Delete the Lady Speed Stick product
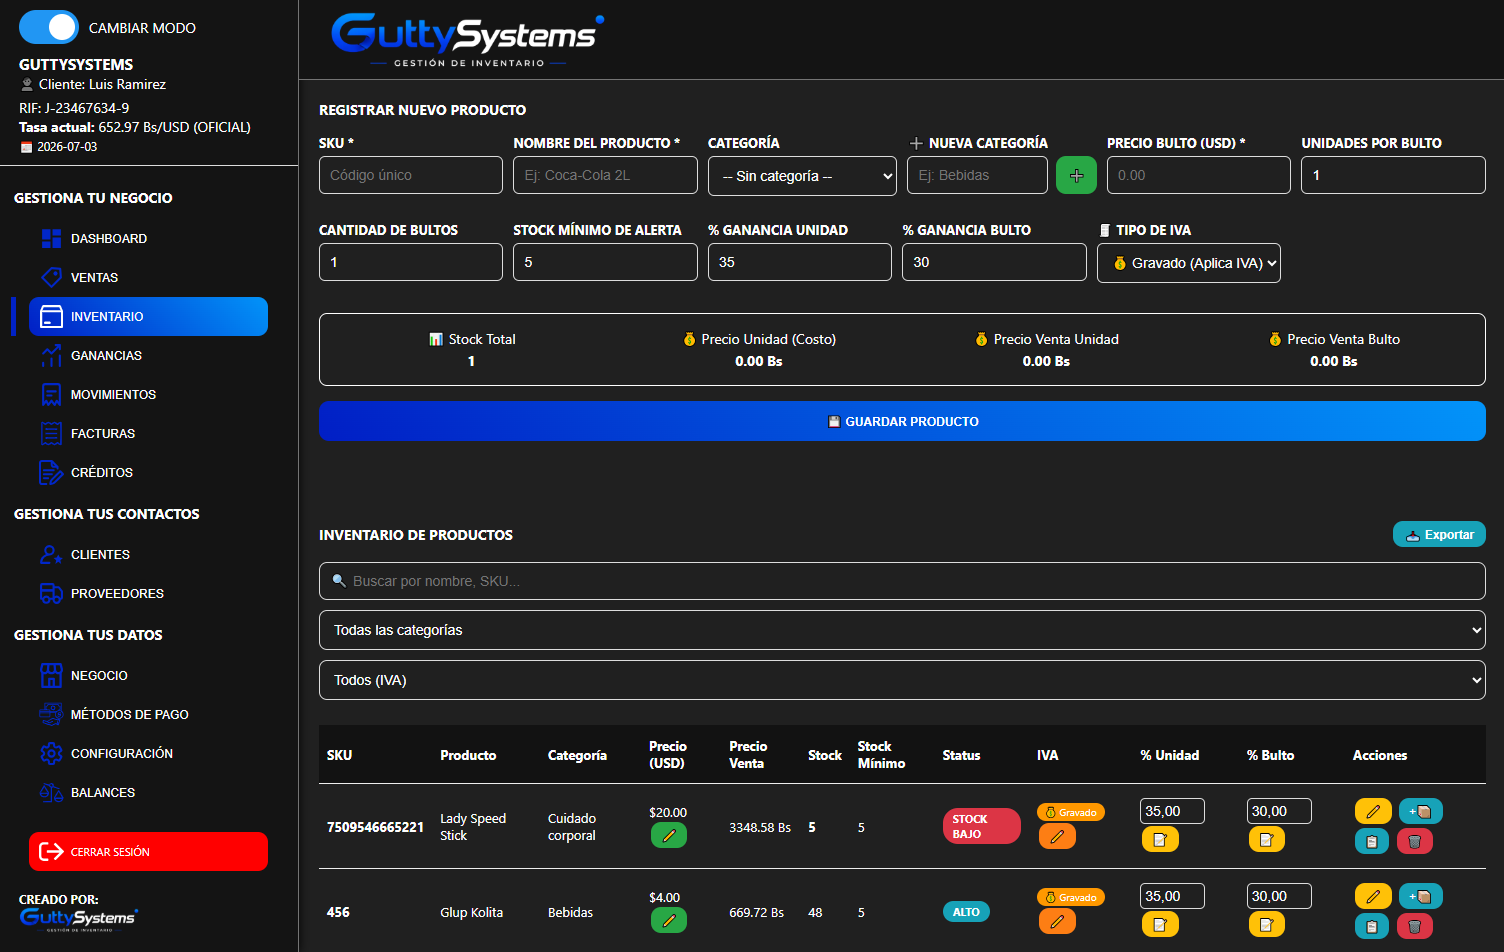Image resolution: width=1504 pixels, height=952 pixels. pos(1414,841)
